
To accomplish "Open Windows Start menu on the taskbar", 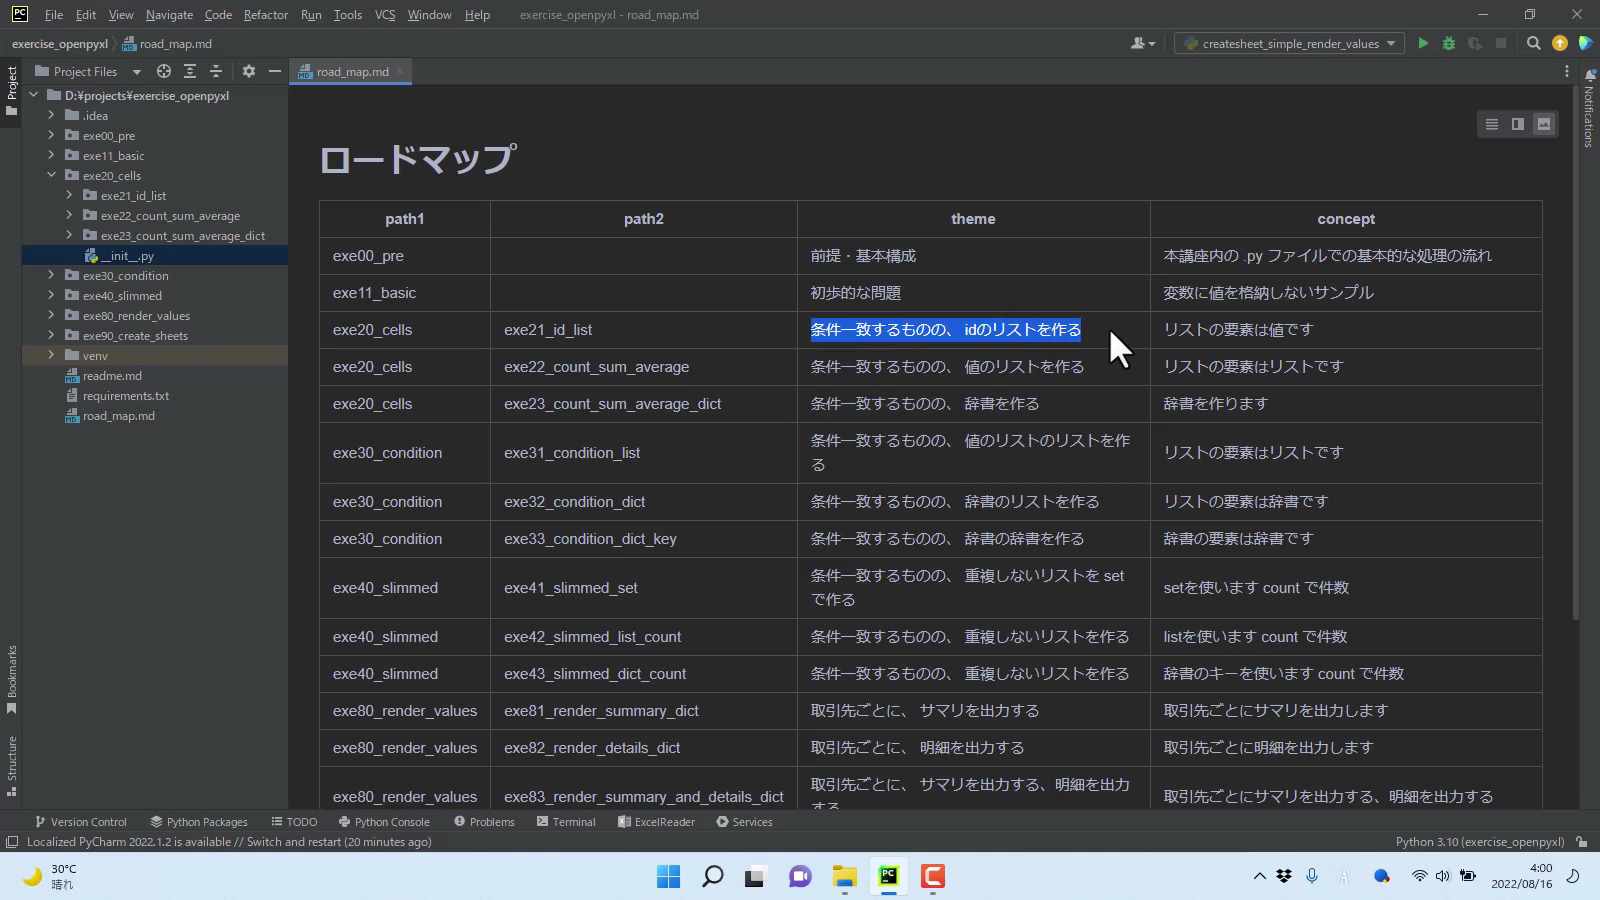I will 668,877.
